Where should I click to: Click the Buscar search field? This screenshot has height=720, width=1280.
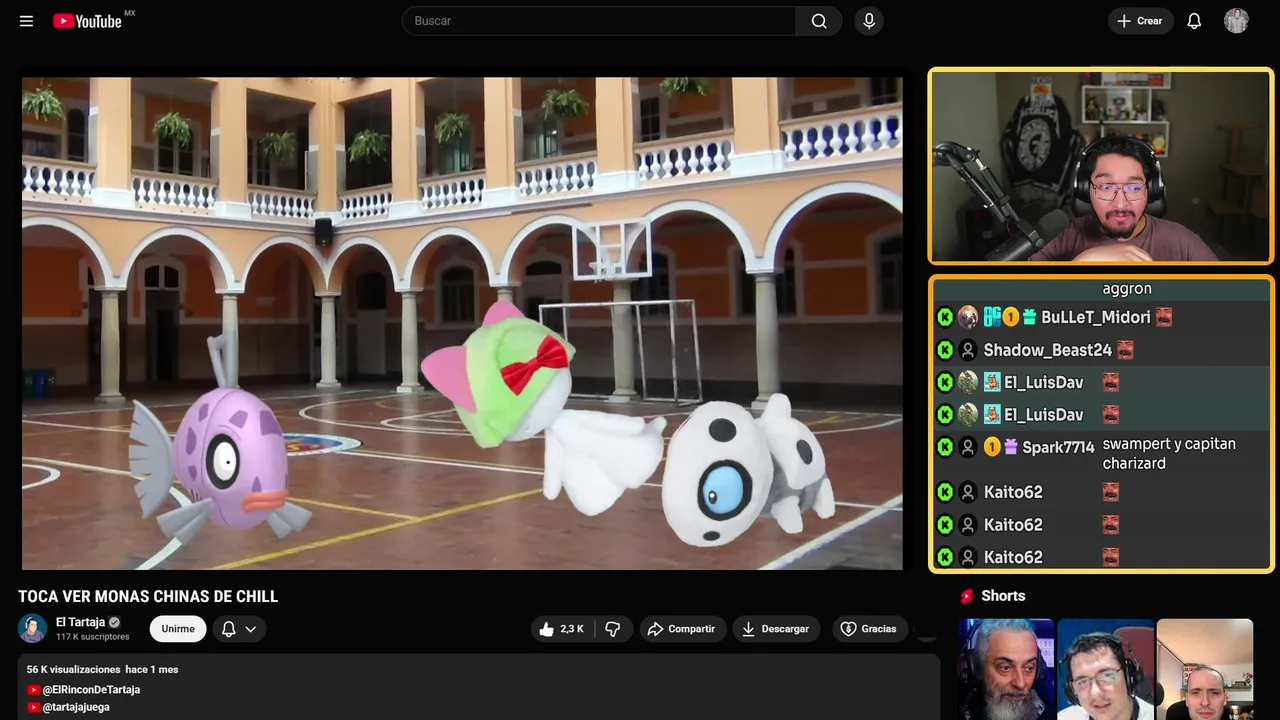[x=599, y=21]
